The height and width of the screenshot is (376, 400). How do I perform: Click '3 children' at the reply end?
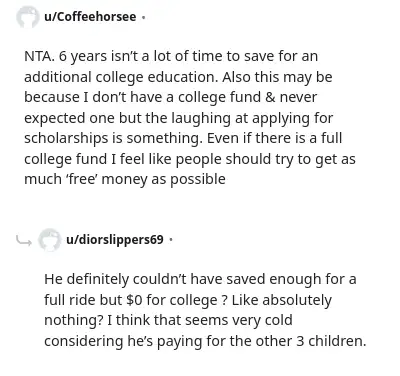coord(331,341)
